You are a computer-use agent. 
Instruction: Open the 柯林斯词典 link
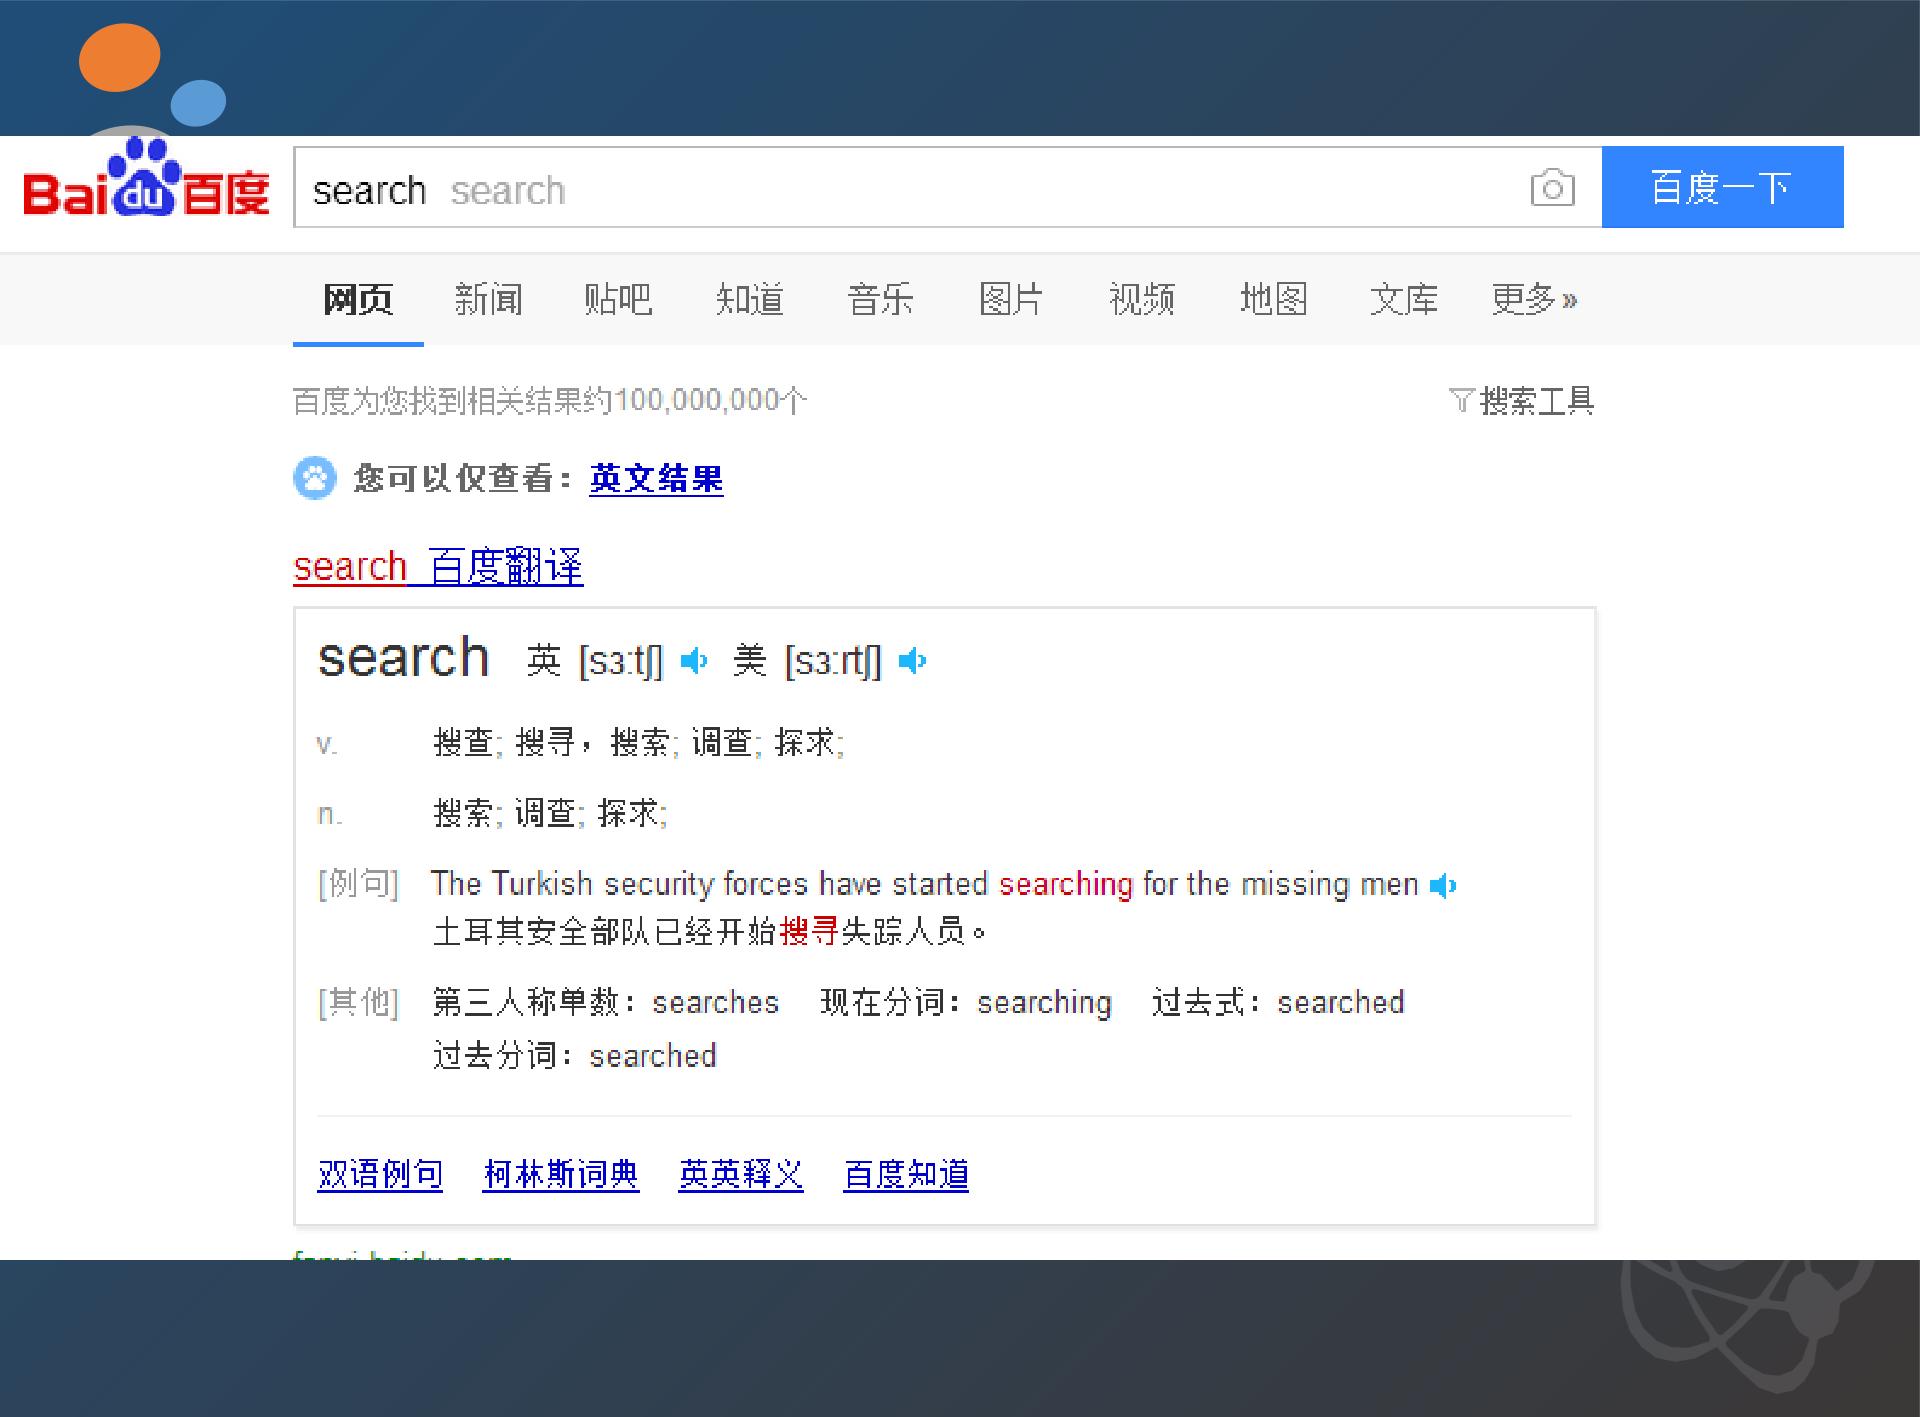tap(561, 1174)
